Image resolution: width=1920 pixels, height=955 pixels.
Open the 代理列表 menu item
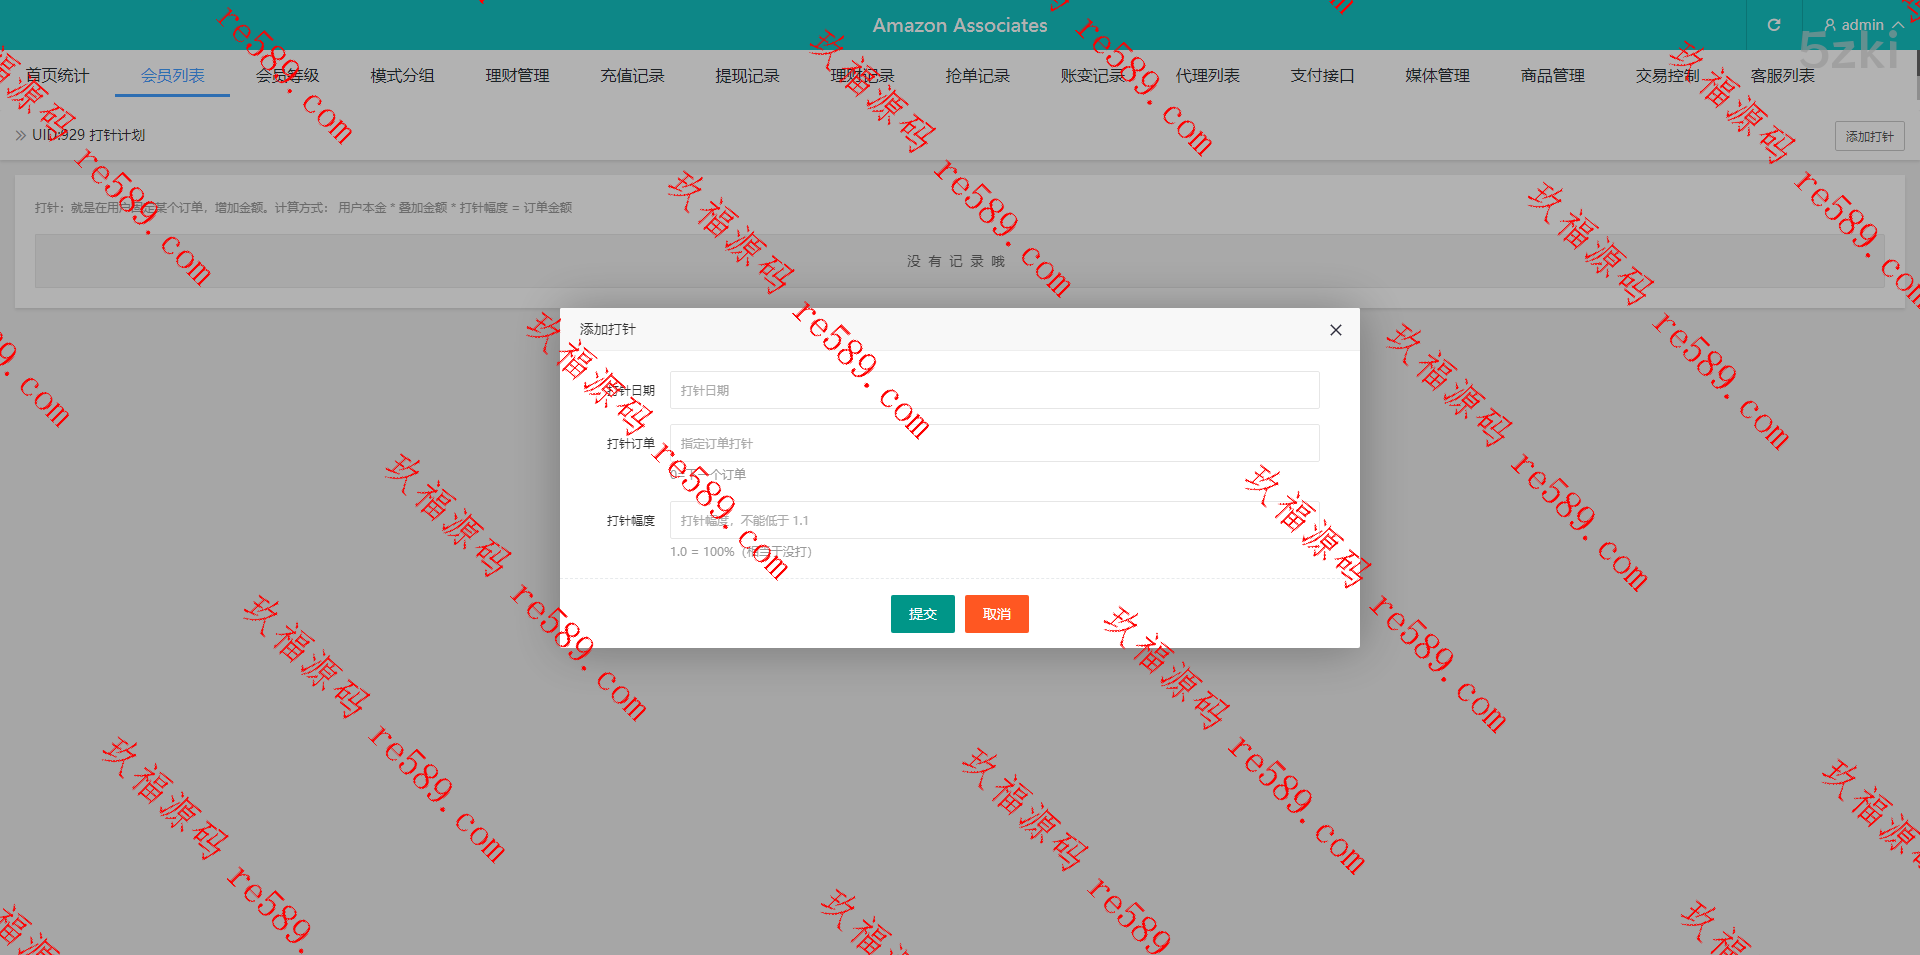coord(1207,76)
